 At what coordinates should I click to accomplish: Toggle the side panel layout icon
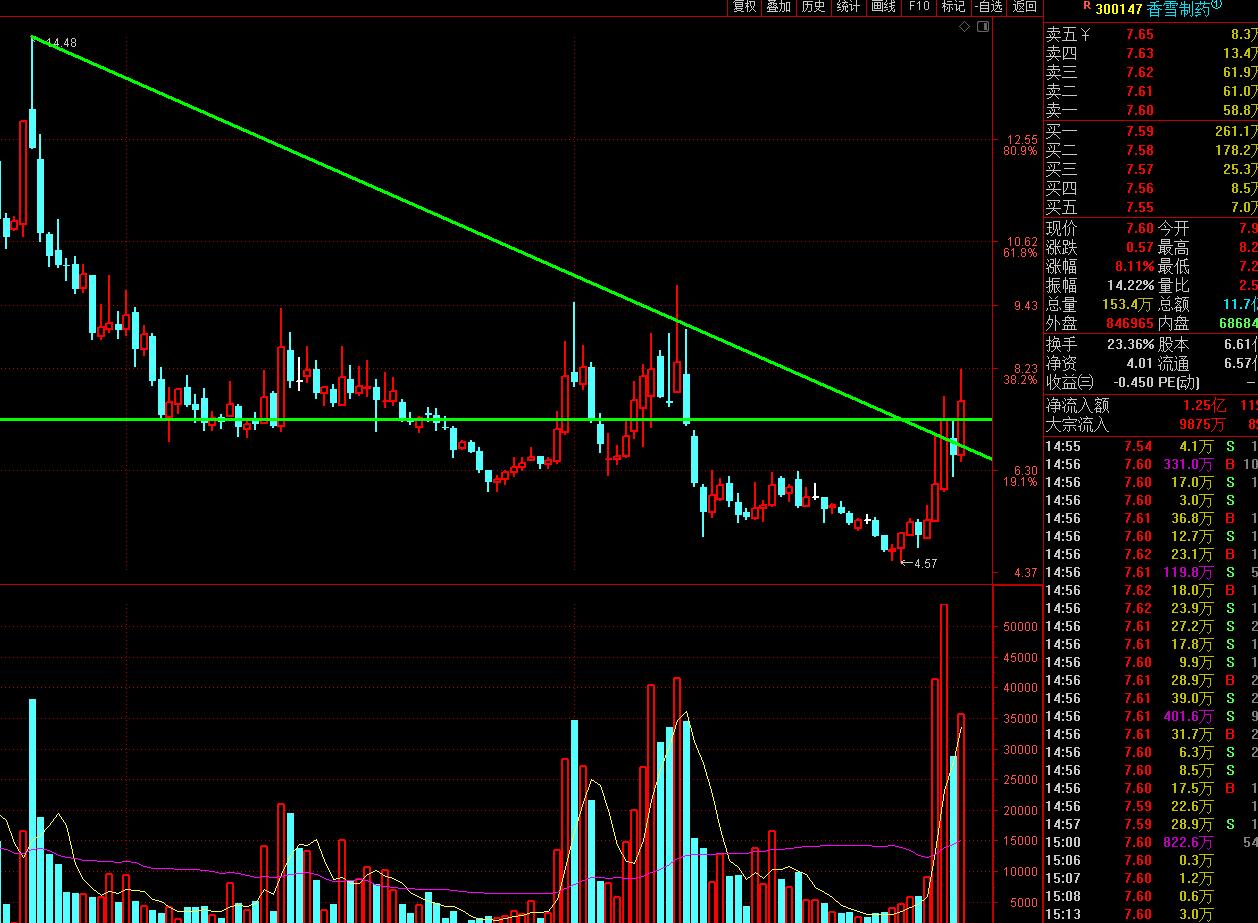pyautogui.click(x=982, y=27)
